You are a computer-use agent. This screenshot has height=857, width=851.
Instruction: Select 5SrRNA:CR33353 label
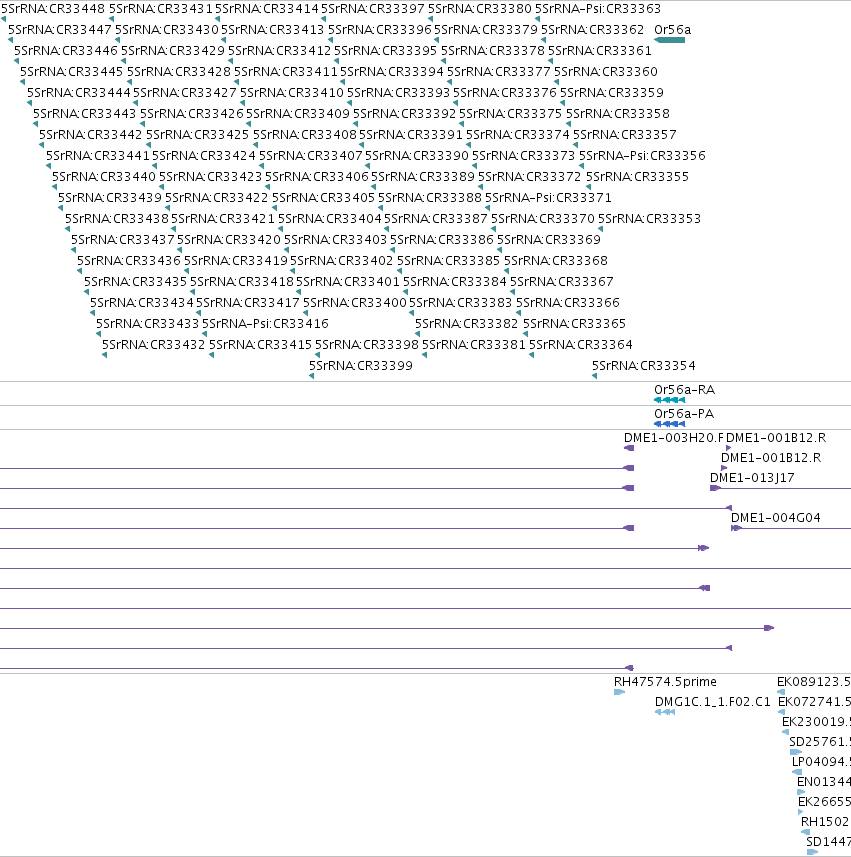[649, 219]
